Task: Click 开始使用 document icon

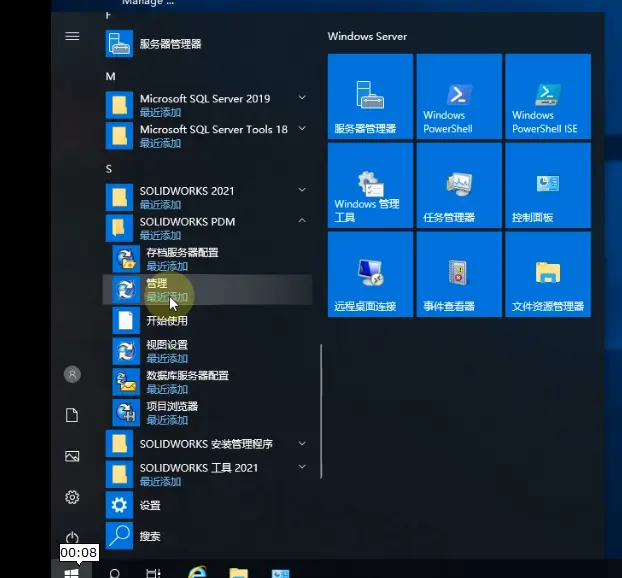Action: 126,320
